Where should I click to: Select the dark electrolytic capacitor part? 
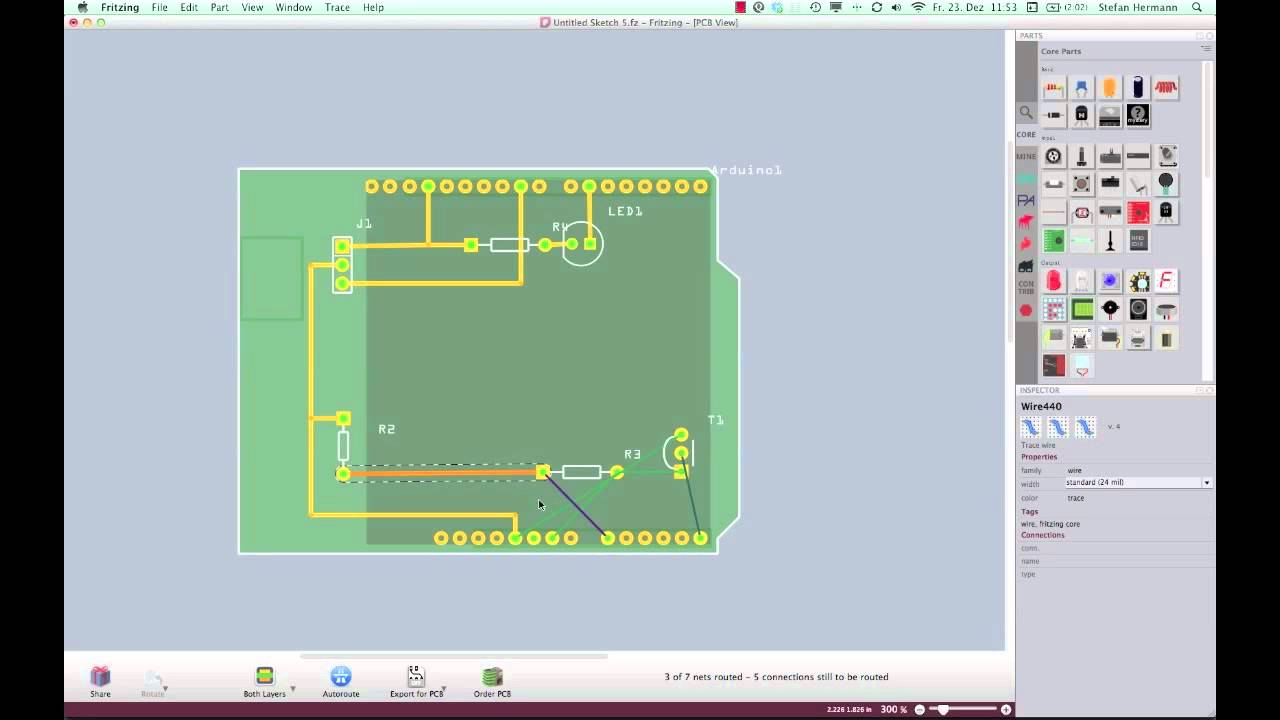[1138, 88]
